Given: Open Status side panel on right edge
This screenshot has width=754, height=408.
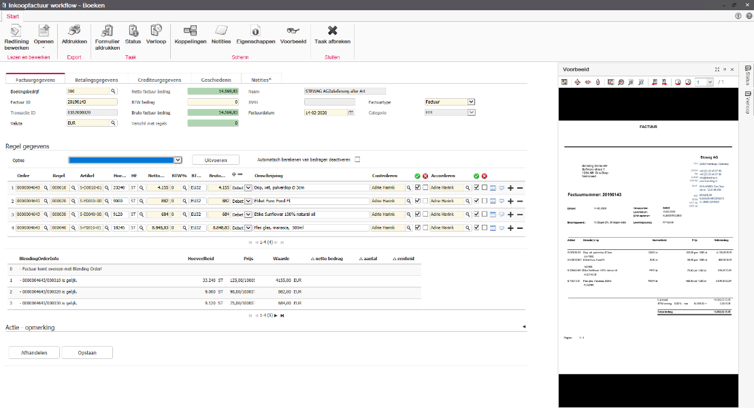Looking at the screenshot, I should pyautogui.click(x=748, y=76).
